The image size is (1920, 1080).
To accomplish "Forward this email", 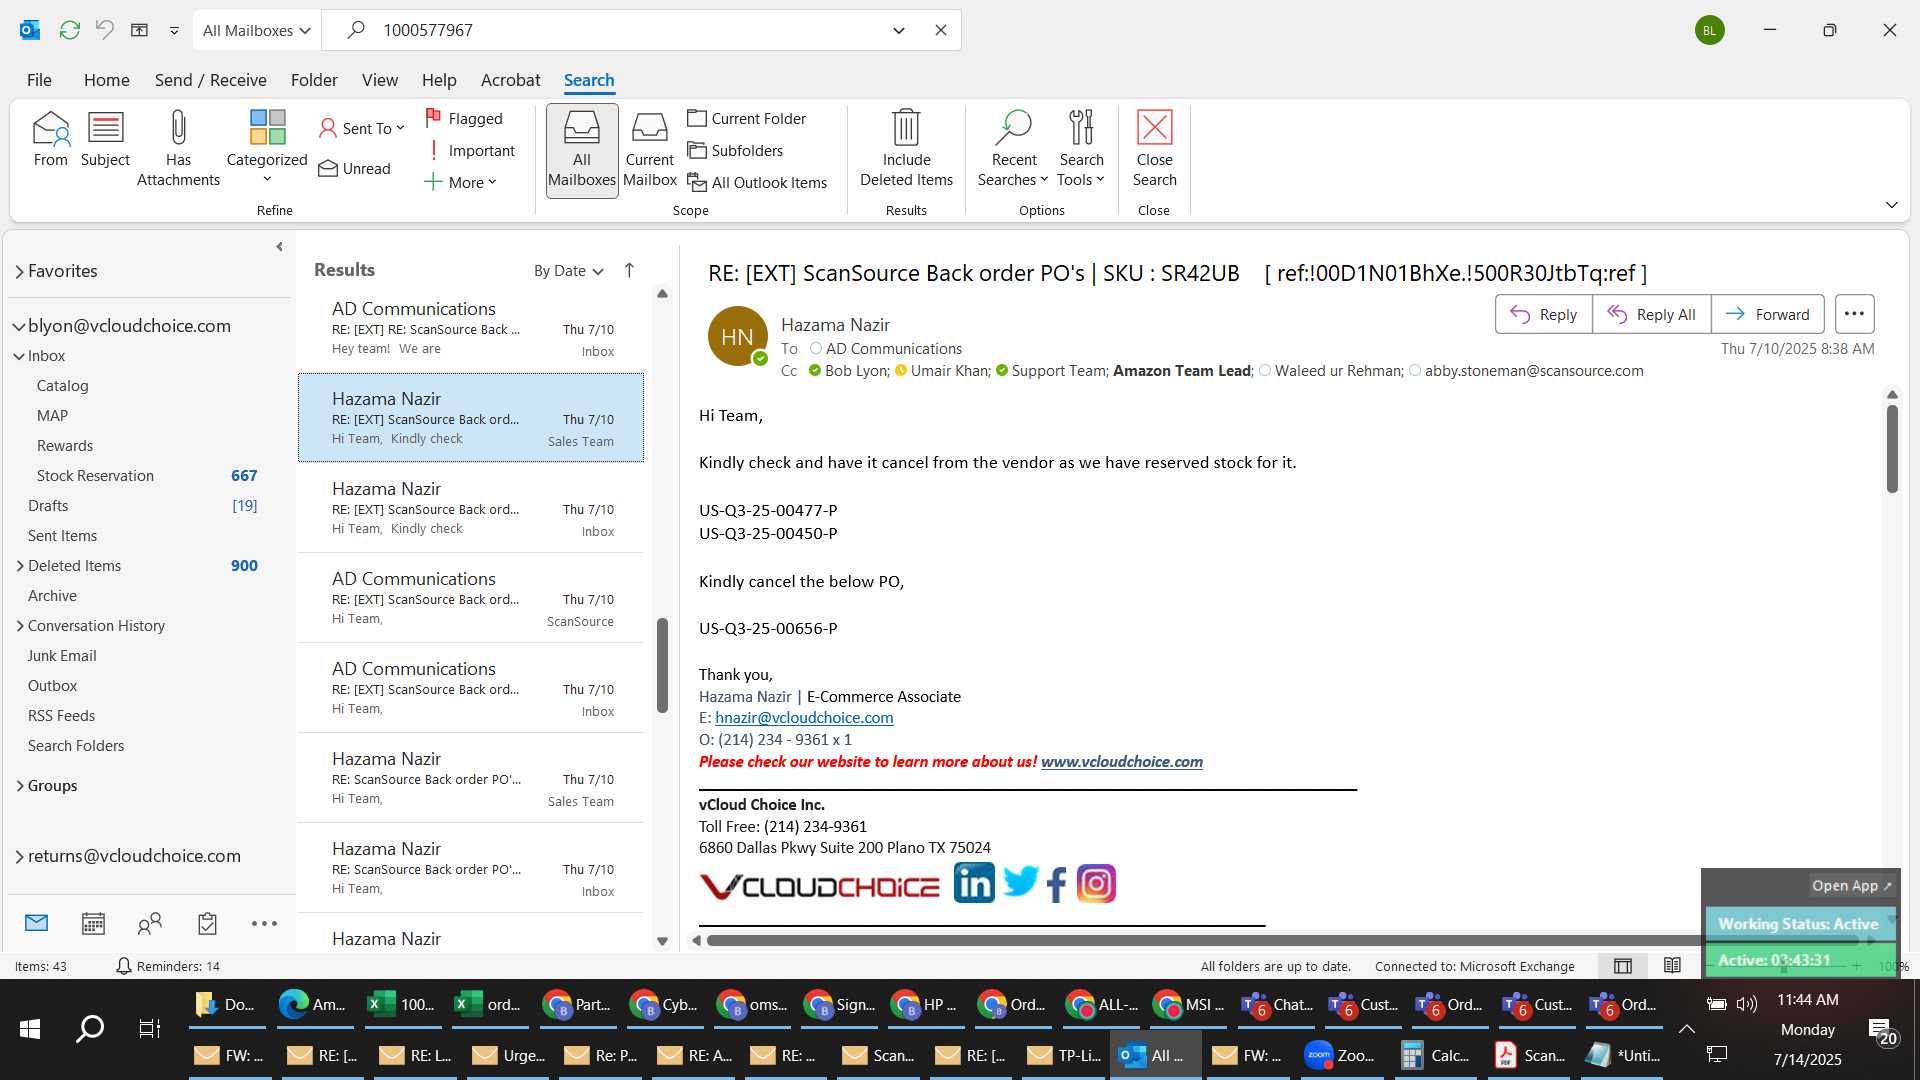I will 1767,314.
